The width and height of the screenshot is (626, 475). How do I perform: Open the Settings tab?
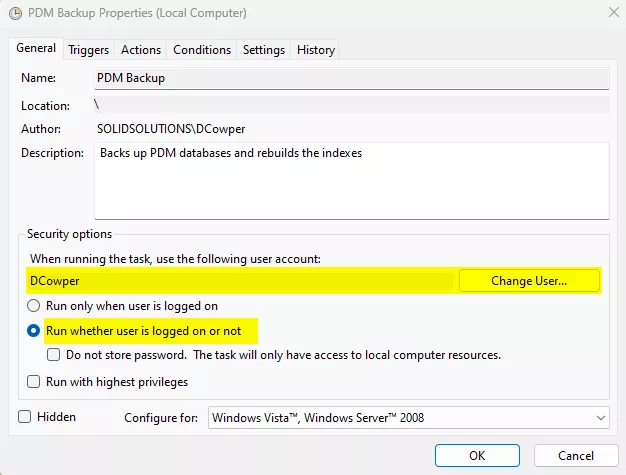[x=264, y=50]
